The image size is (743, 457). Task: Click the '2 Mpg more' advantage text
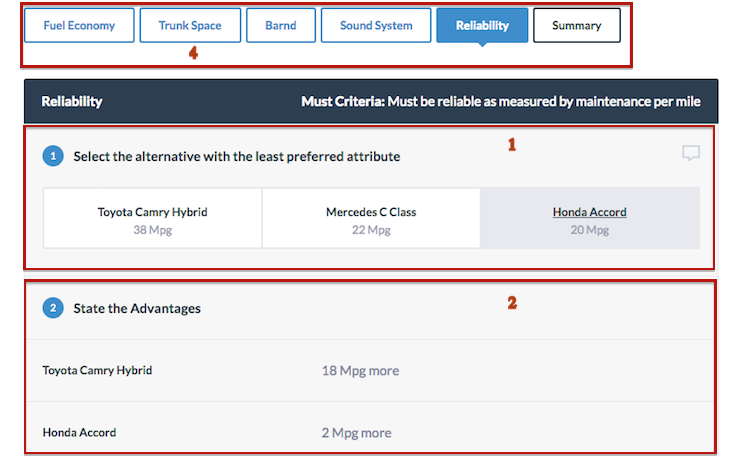point(357,433)
